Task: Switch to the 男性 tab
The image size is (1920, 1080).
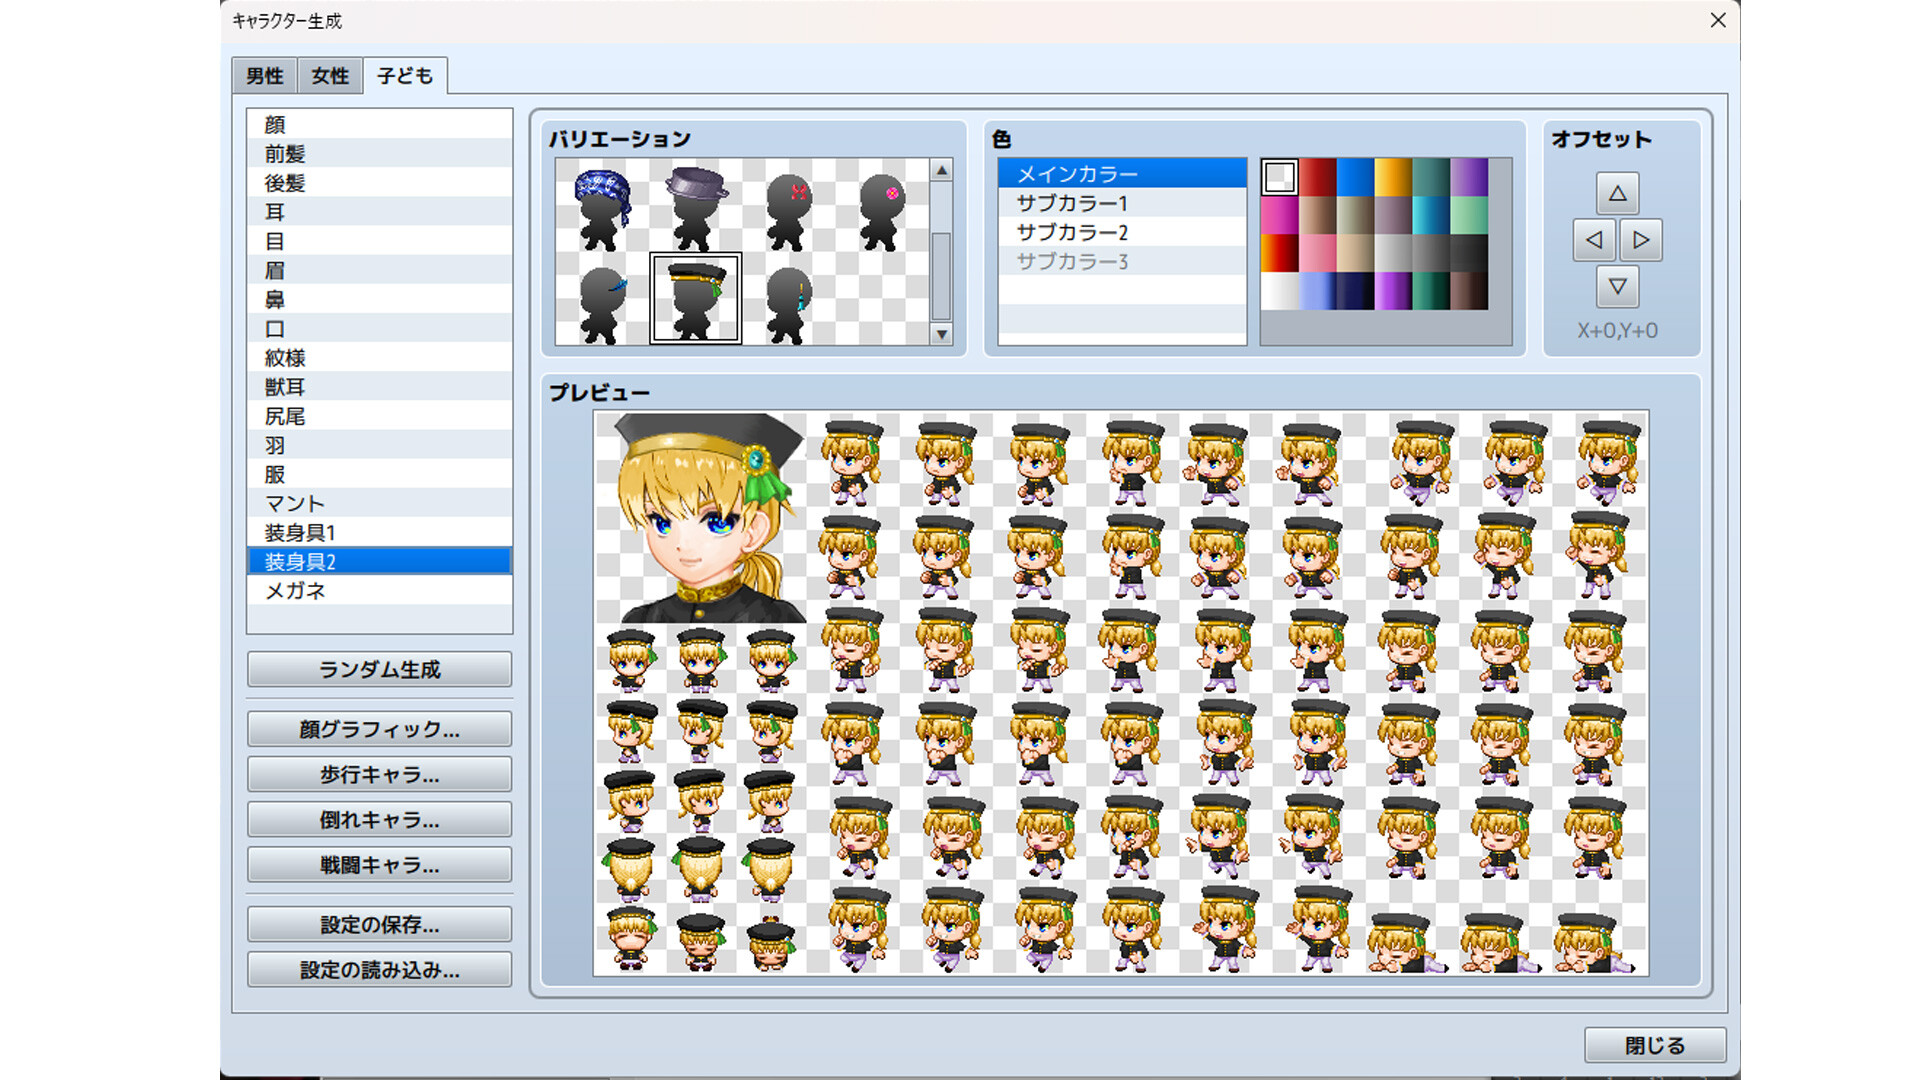Action: coord(265,76)
